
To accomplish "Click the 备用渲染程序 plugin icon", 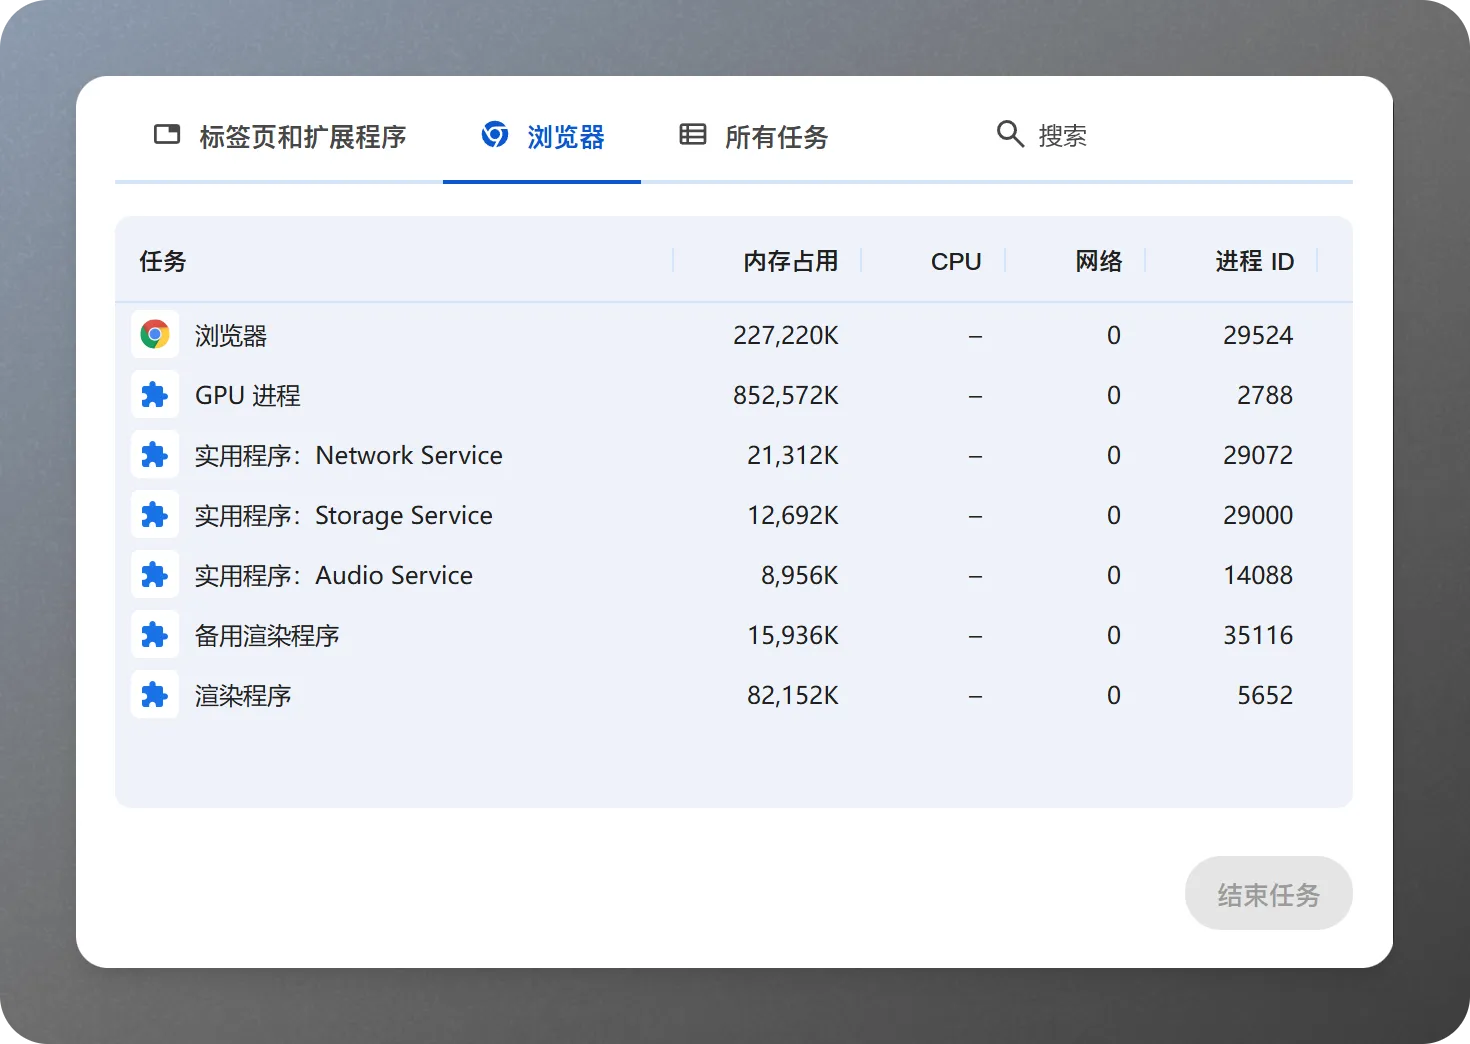I will coord(155,634).
